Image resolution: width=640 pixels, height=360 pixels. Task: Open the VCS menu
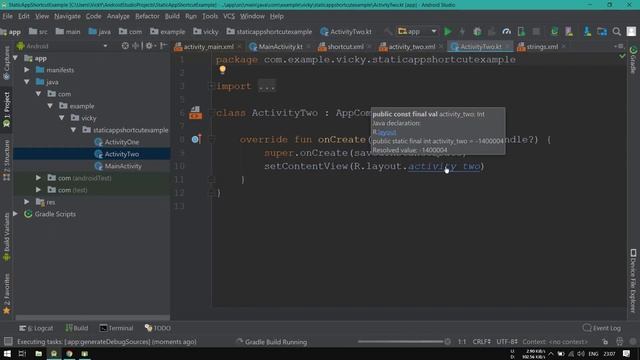[x=229, y=16]
